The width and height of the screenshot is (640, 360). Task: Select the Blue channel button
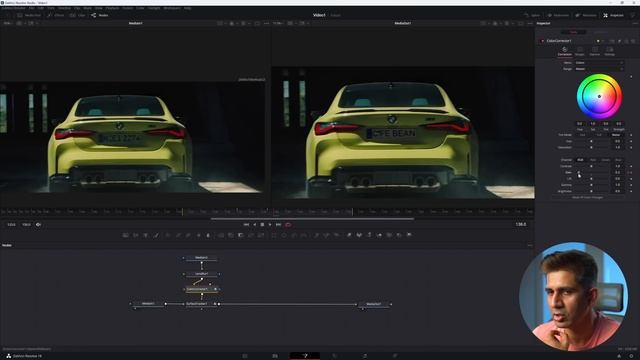(618, 160)
